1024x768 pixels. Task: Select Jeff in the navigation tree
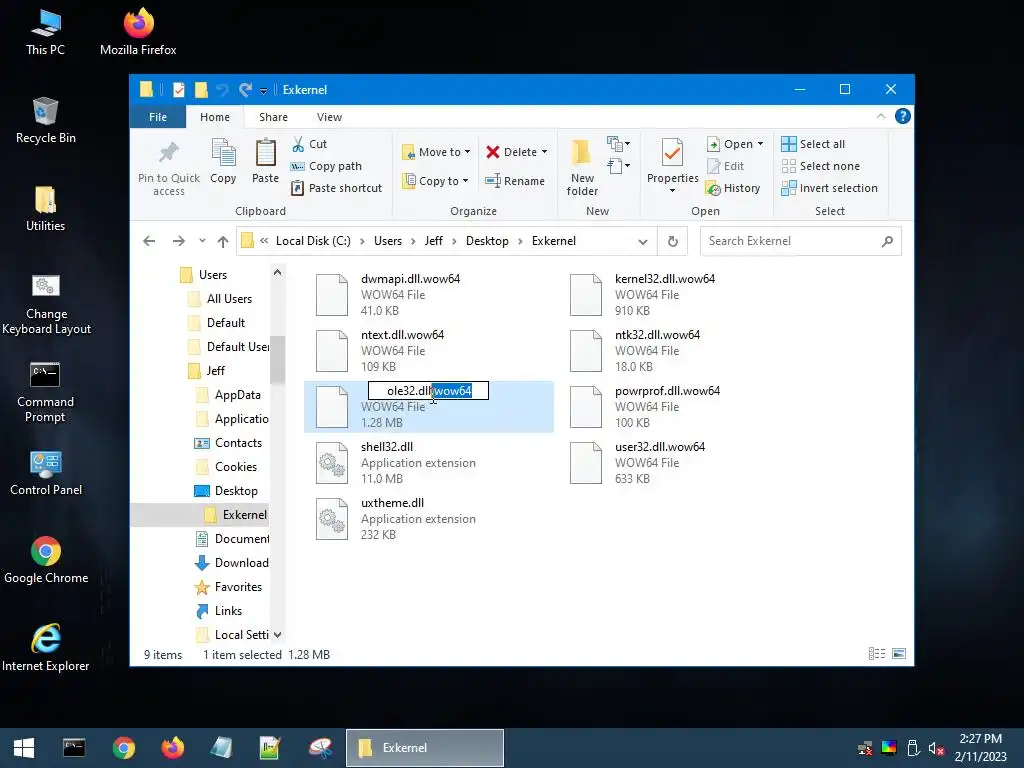point(216,371)
